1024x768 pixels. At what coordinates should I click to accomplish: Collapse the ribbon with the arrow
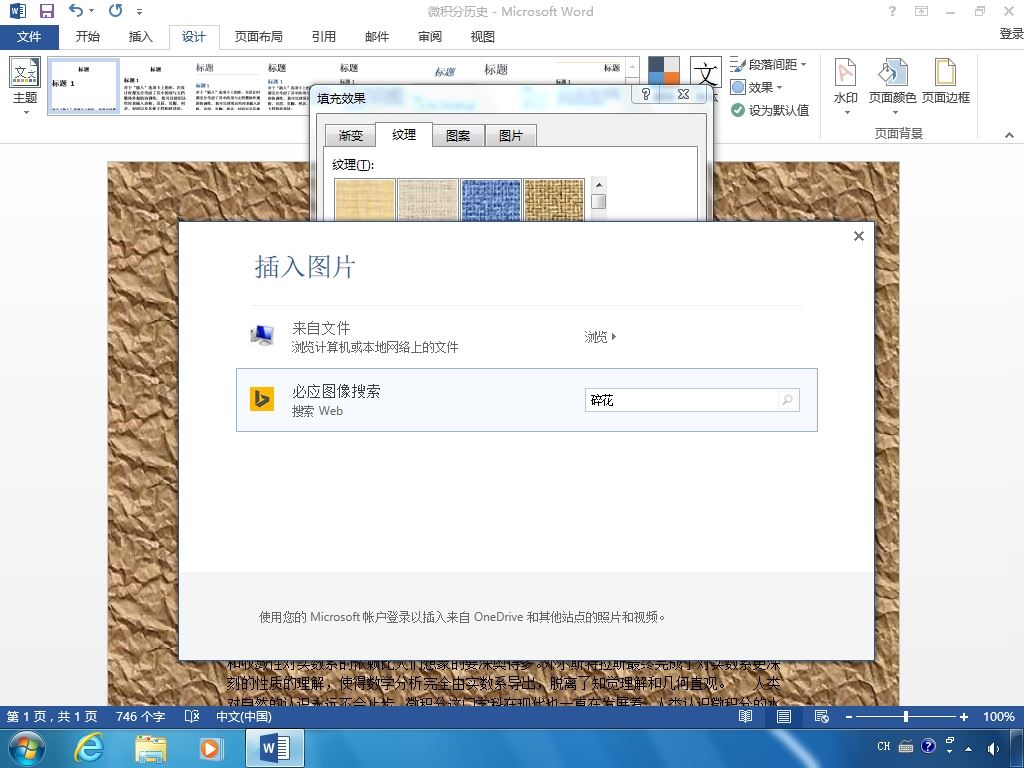1010,135
